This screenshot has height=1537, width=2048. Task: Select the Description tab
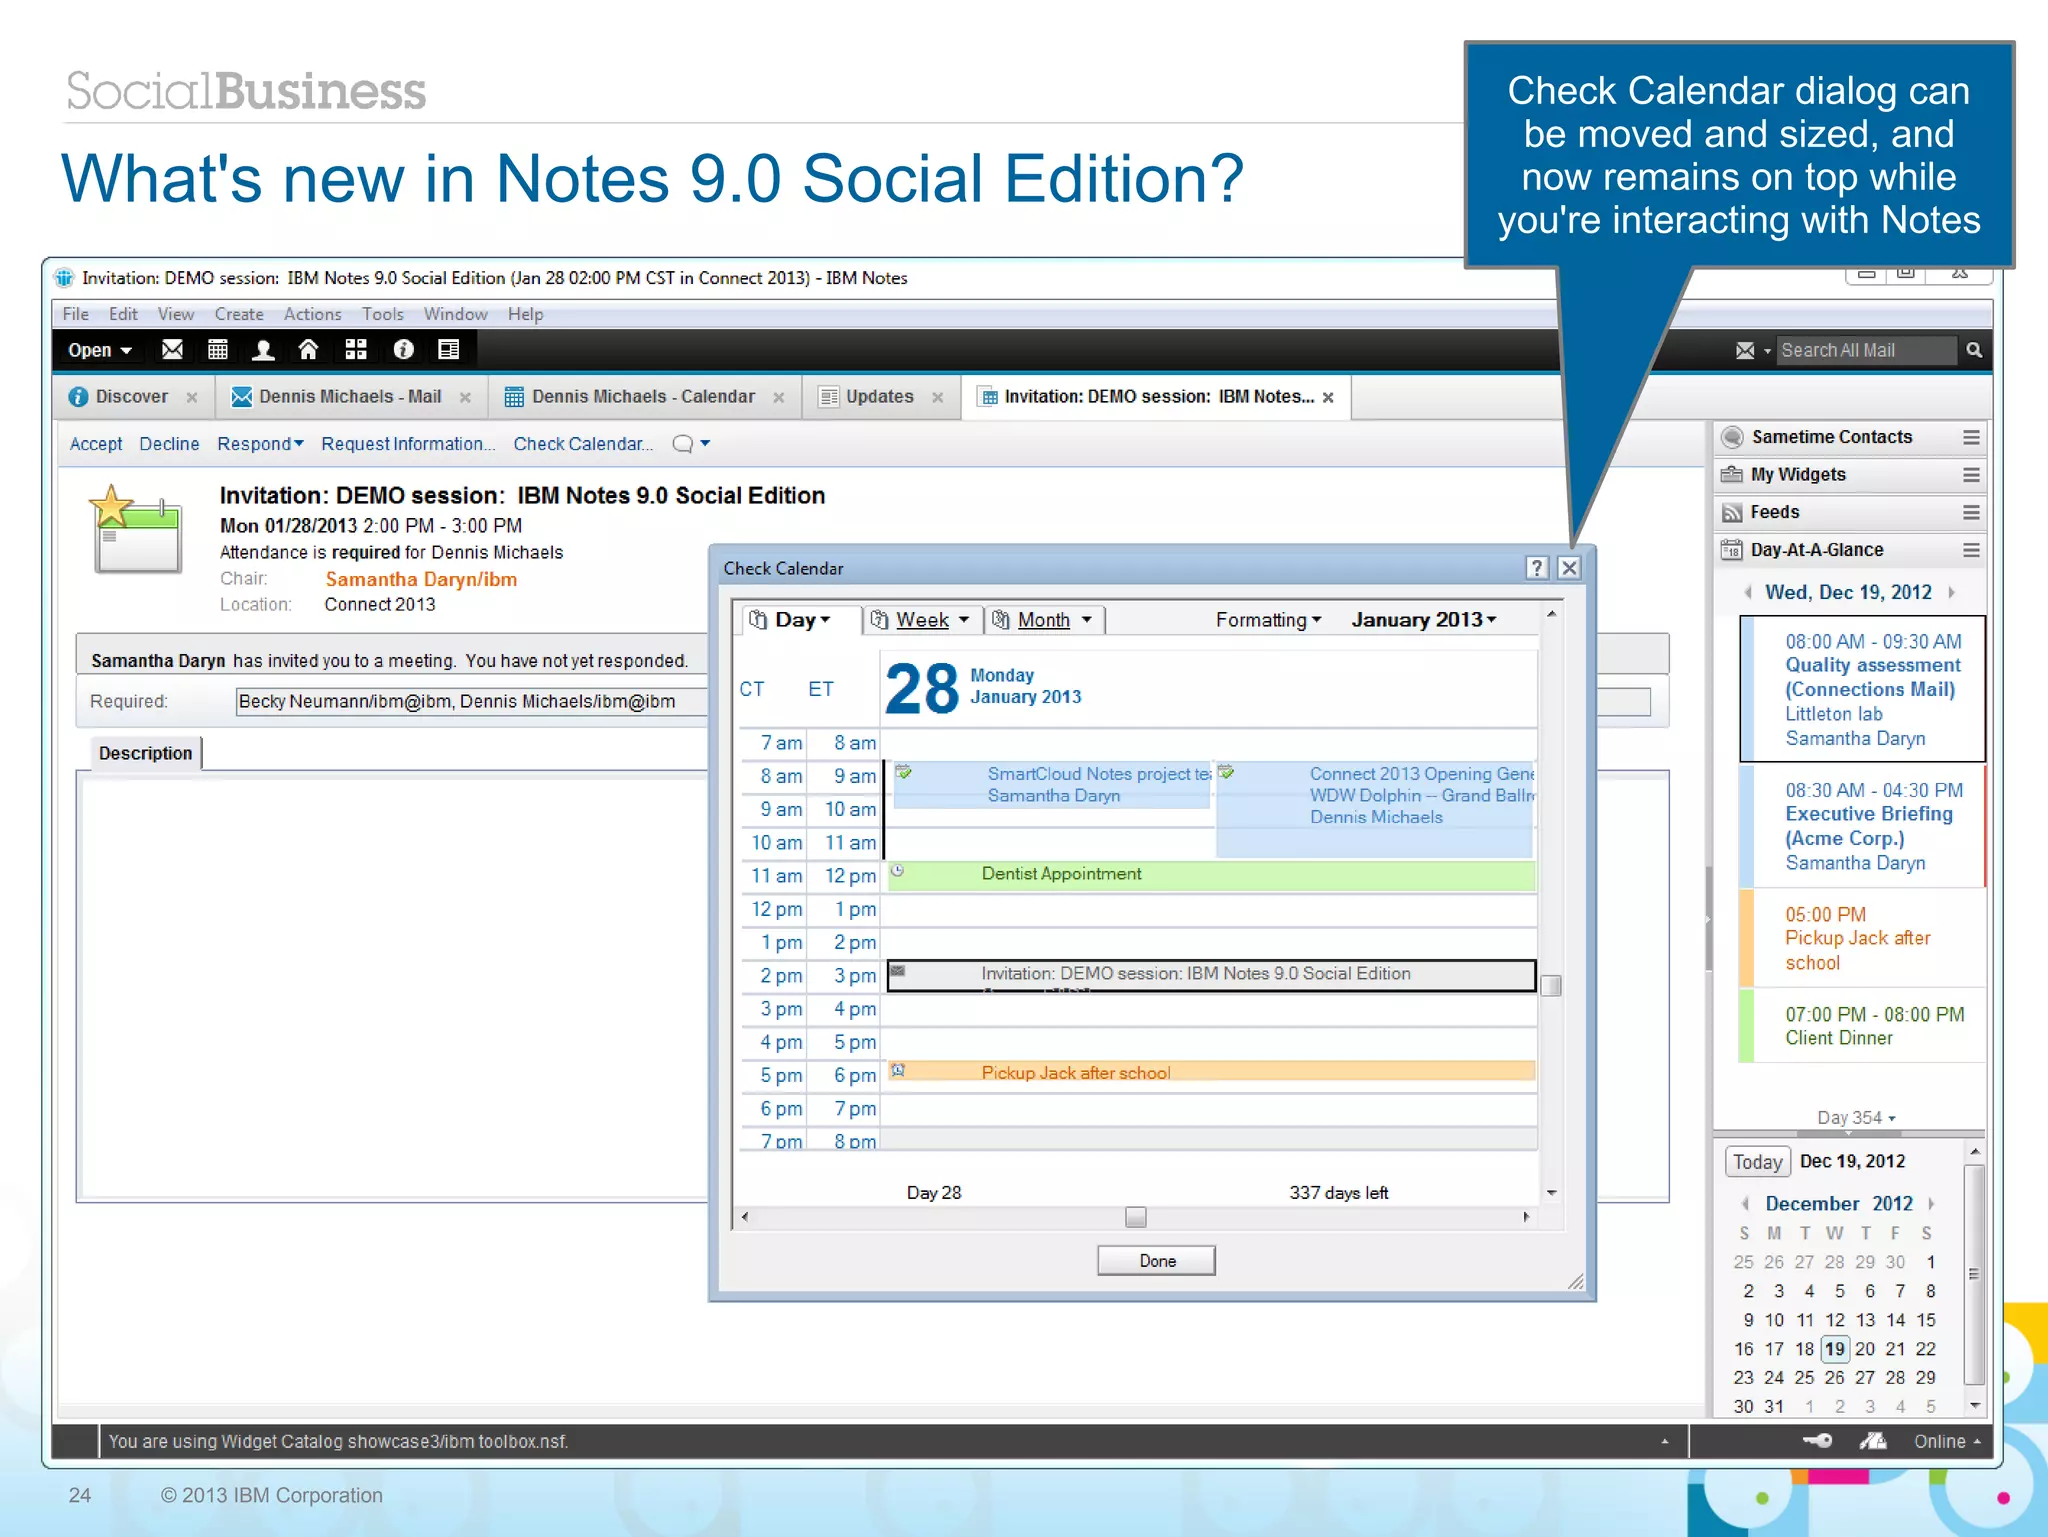pos(146,753)
